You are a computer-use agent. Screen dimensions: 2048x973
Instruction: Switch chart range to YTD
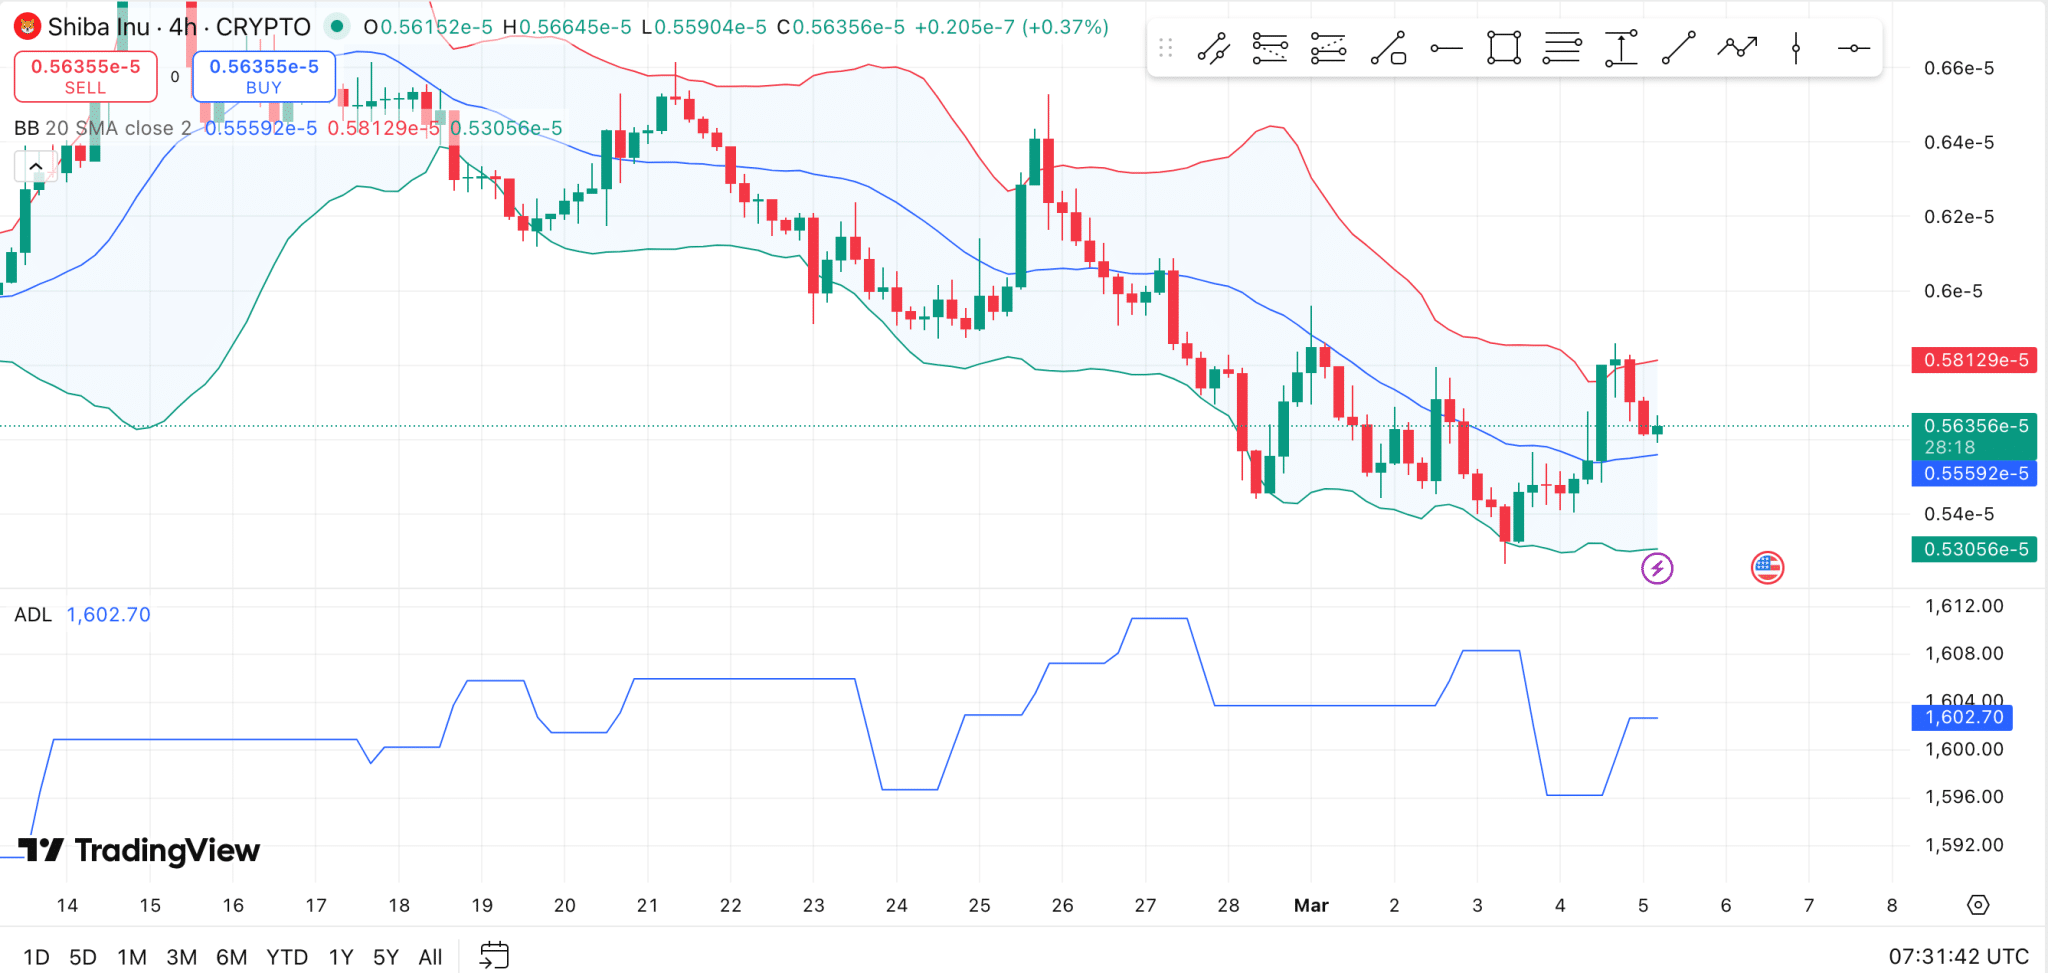coord(287,957)
